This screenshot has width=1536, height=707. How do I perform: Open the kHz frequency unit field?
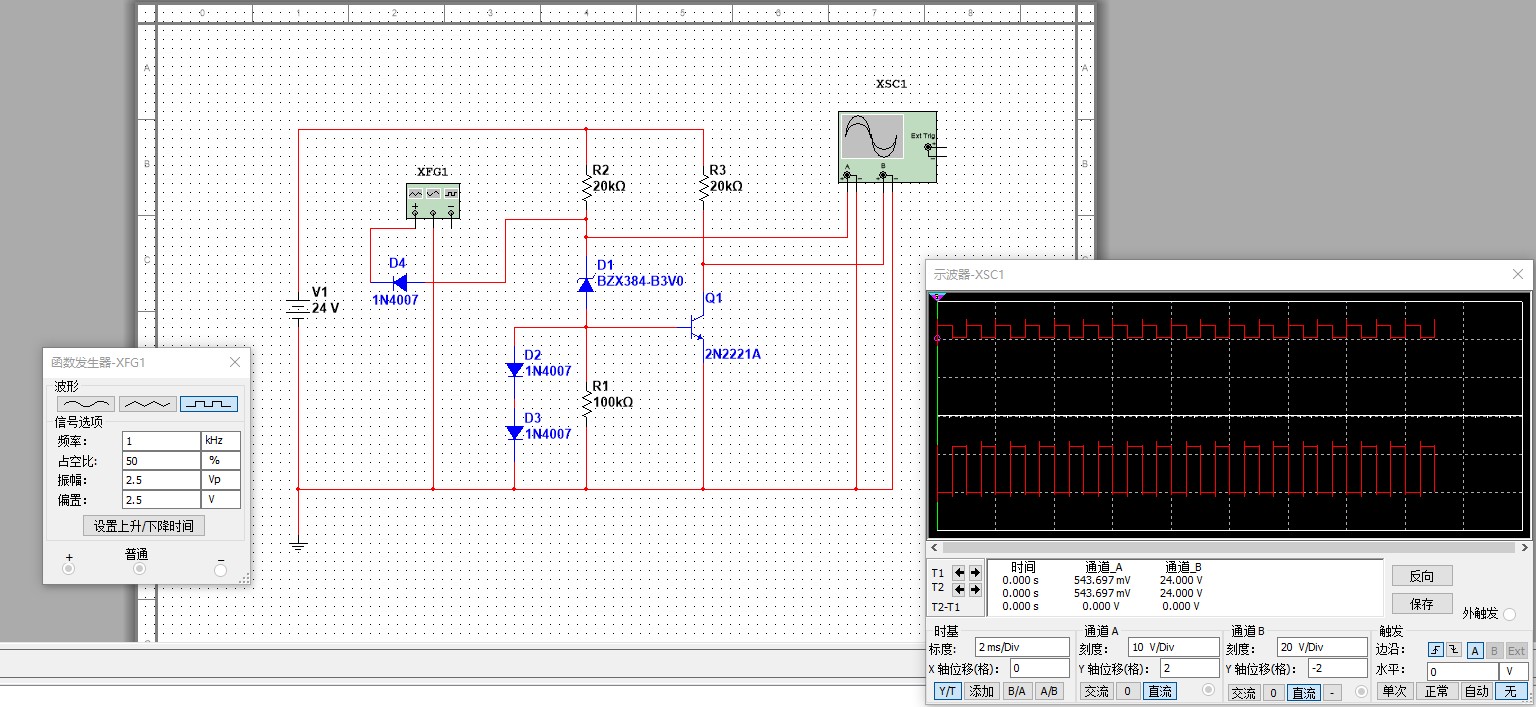[x=221, y=440]
